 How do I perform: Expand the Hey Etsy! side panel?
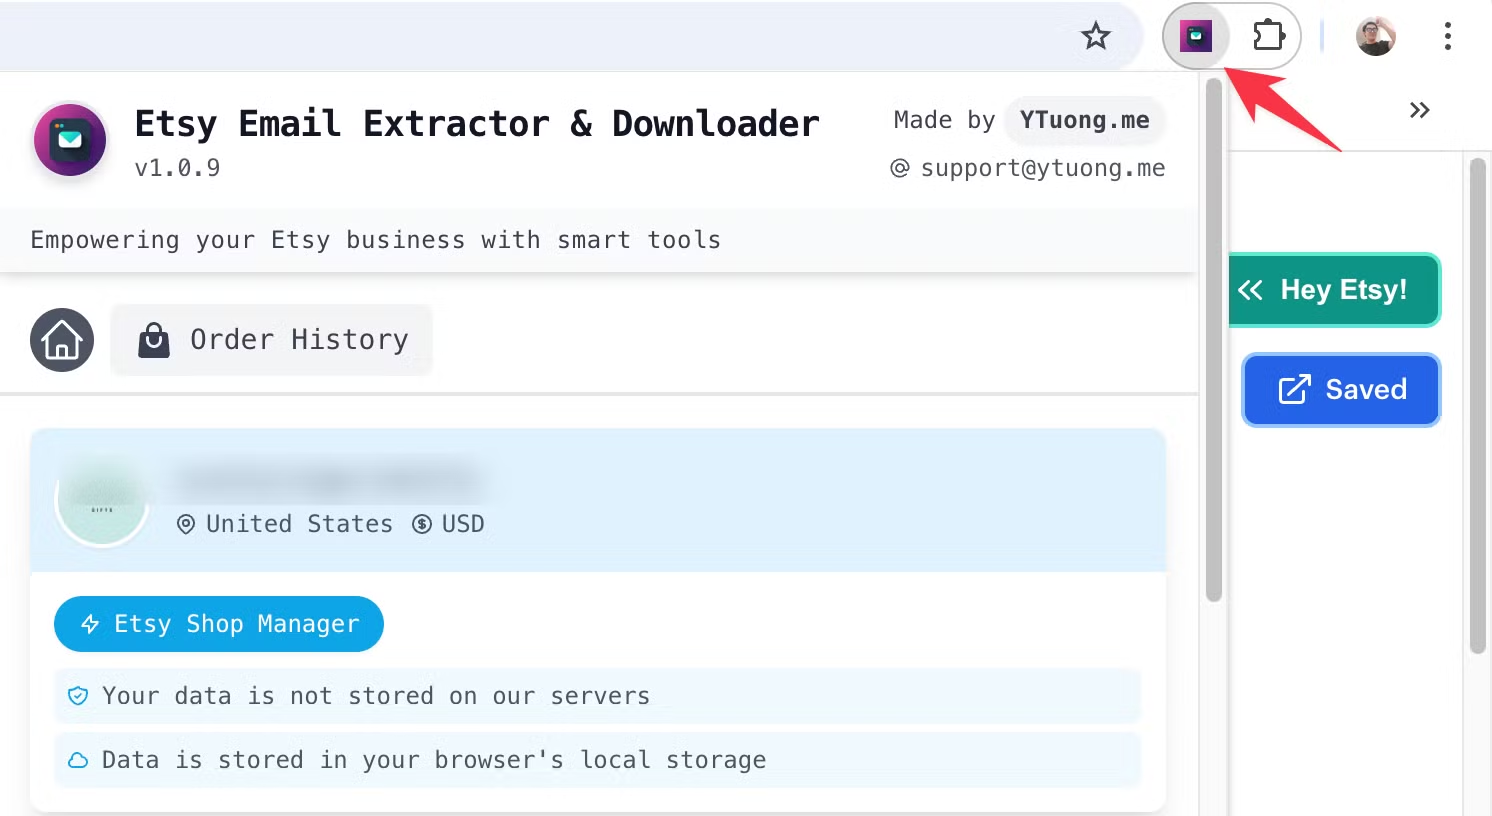click(1334, 290)
